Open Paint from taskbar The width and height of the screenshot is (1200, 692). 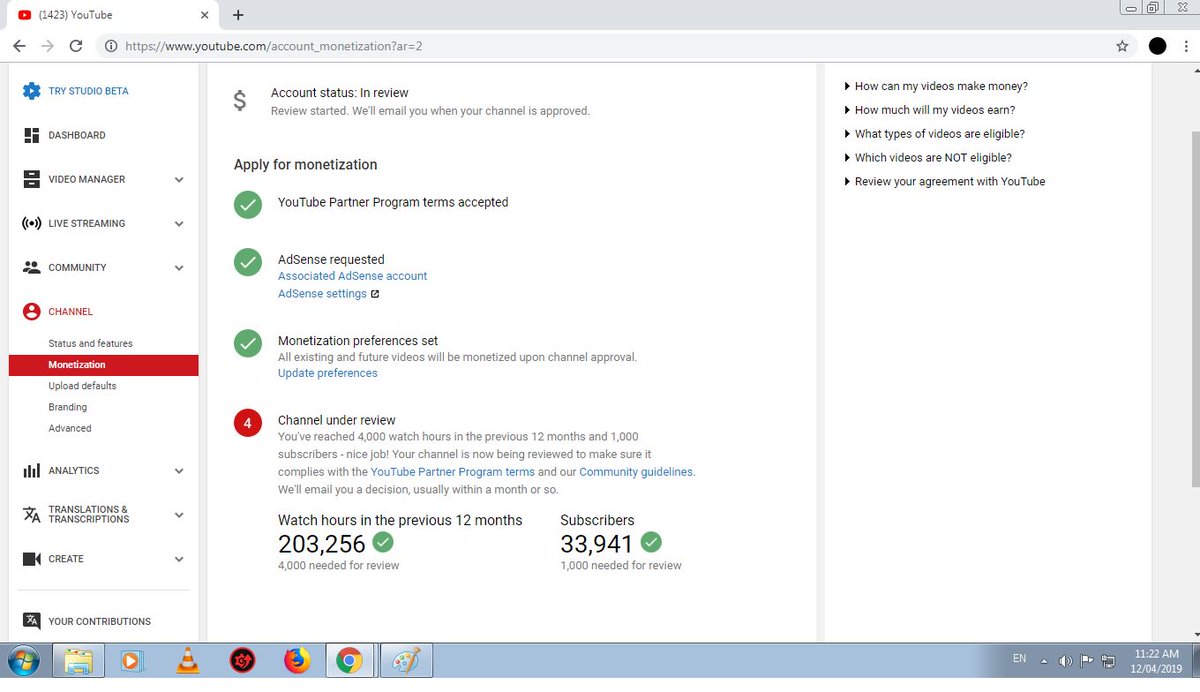click(406, 660)
